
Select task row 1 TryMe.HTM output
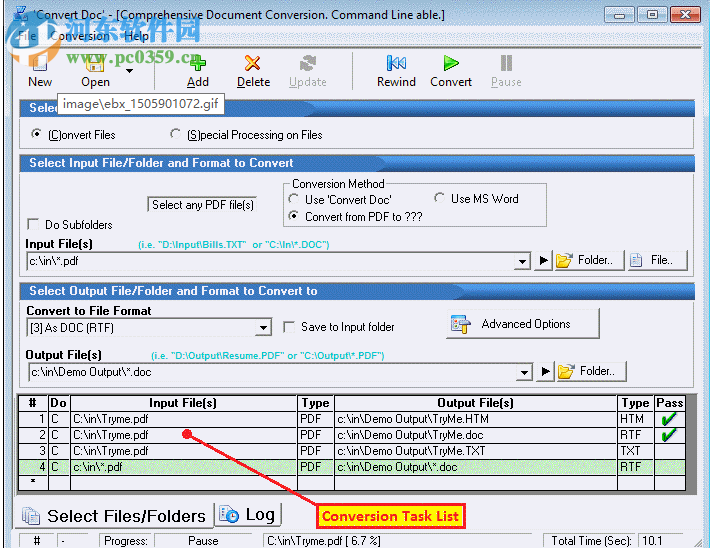point(475,419)
